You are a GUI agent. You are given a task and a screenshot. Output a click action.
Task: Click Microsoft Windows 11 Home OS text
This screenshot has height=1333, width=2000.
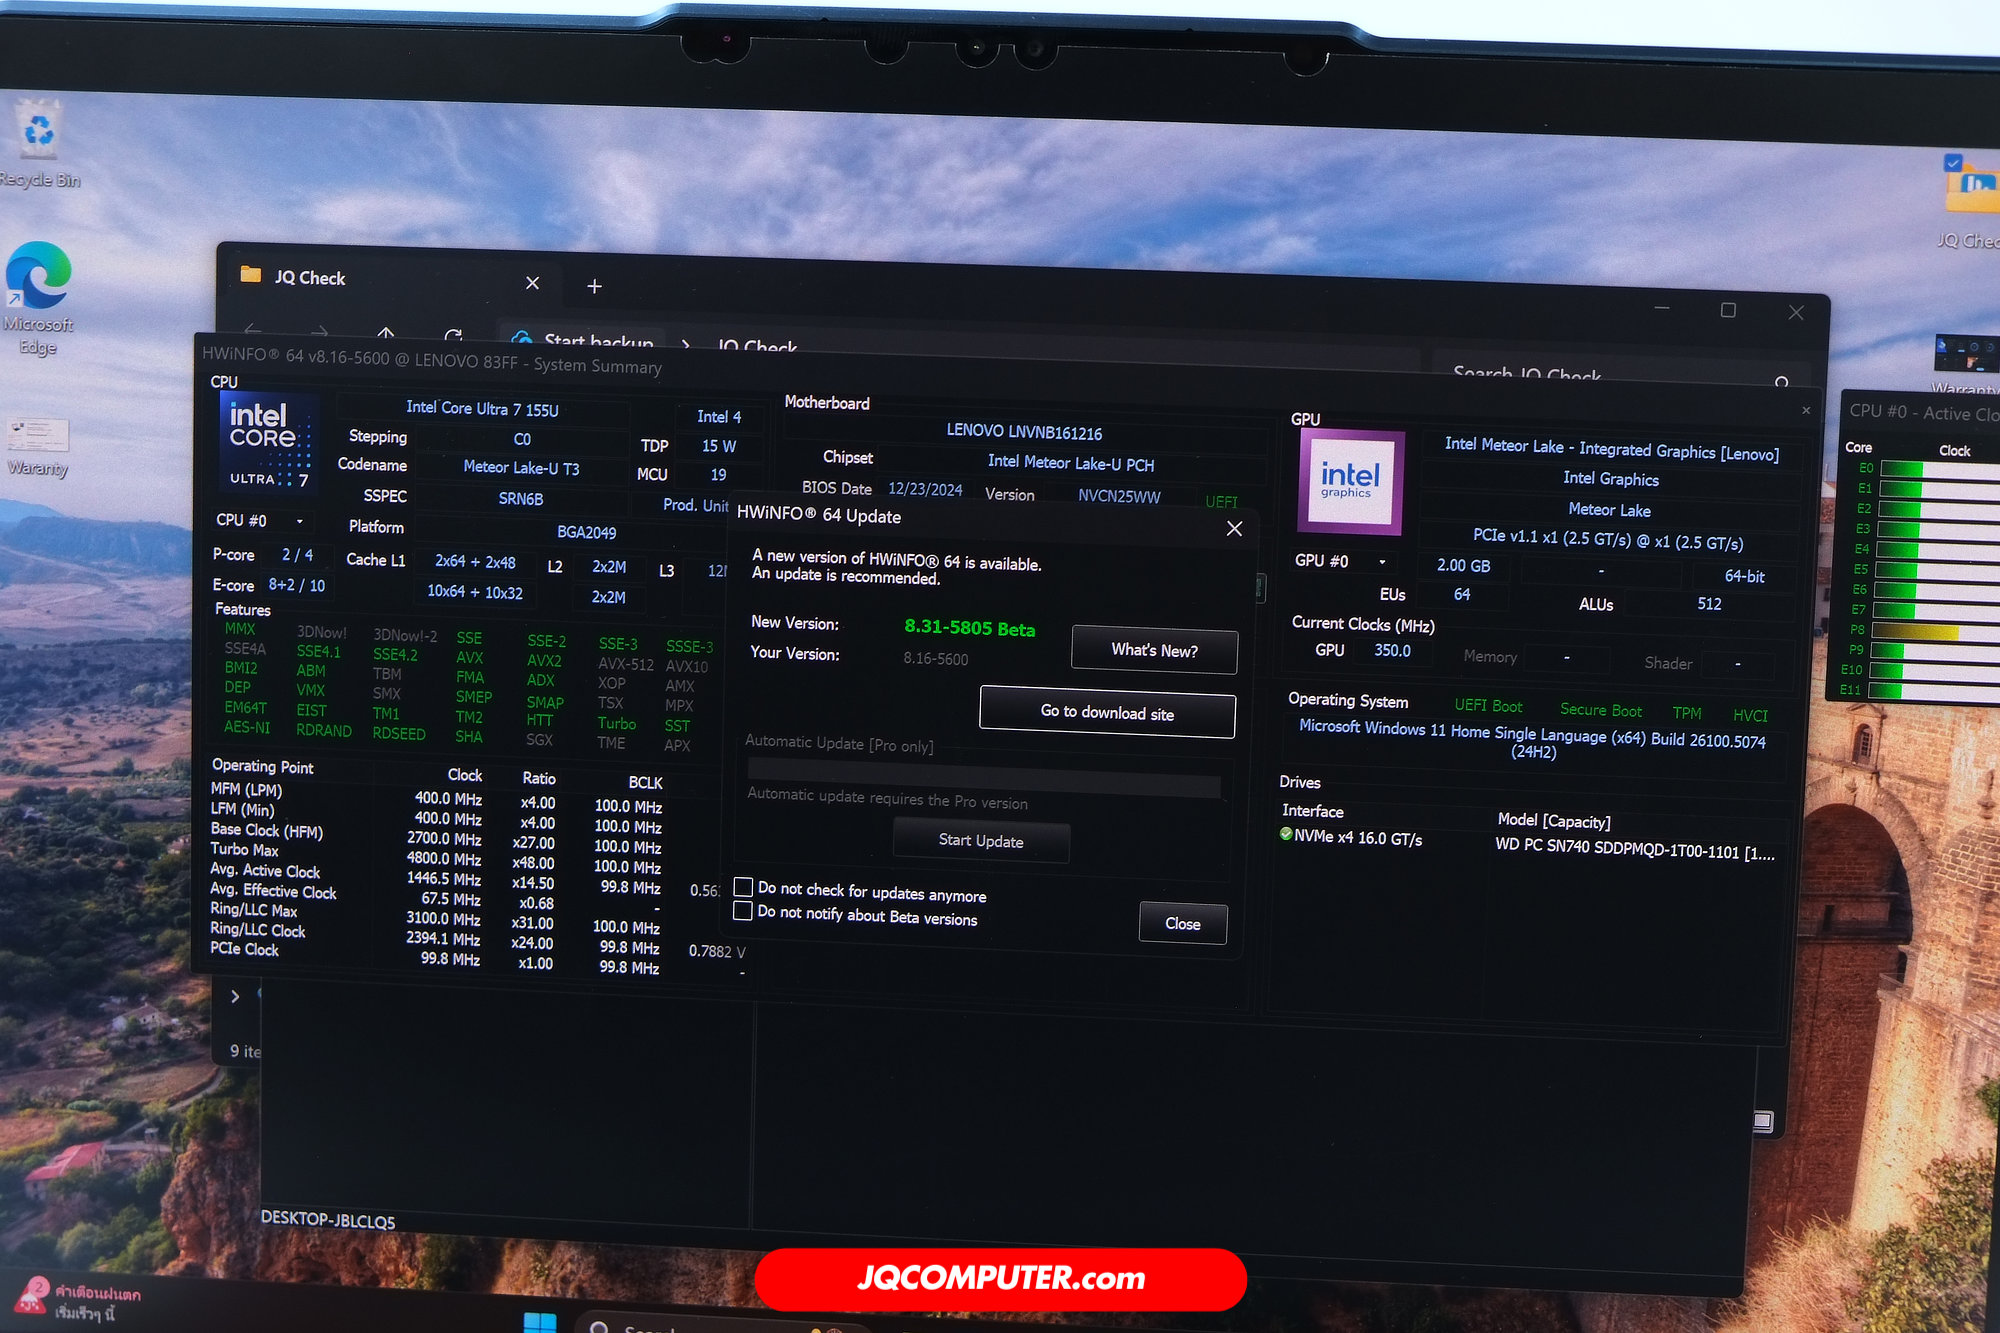click(x=1532, y=740)
